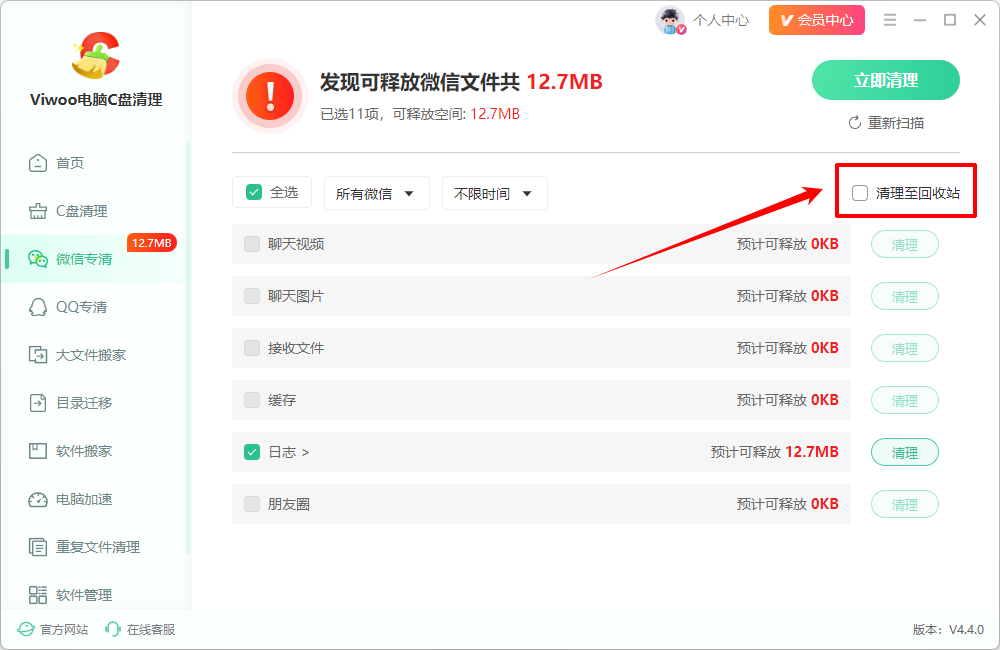
Task: Click 重复文件清理 sidebar label
Action: point(98,547)
